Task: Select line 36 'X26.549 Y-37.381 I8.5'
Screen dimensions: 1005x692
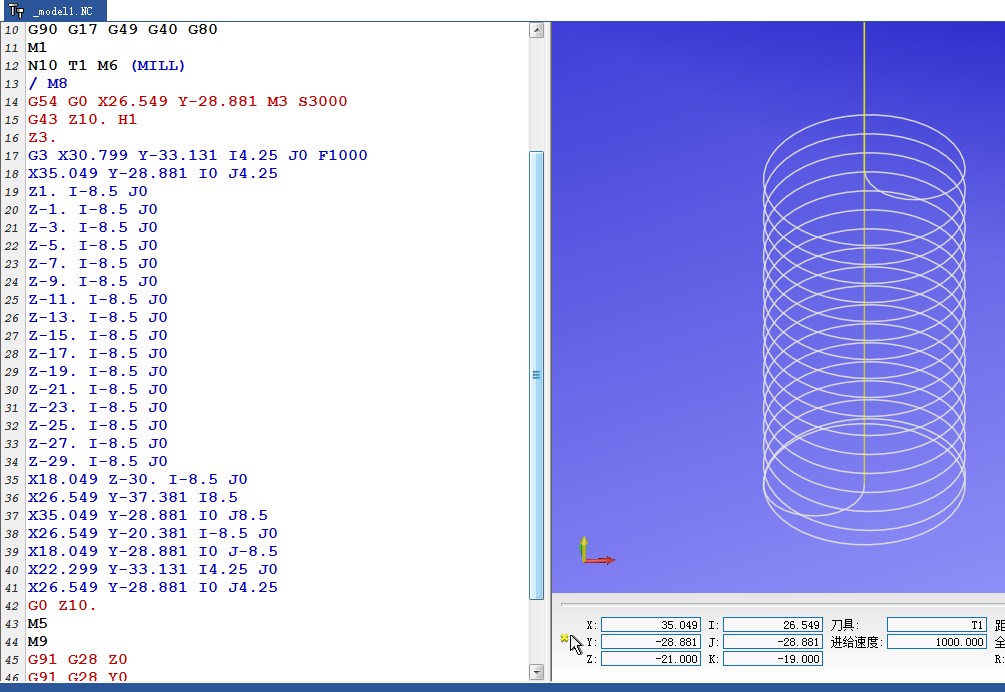Action: click(133, 497)
